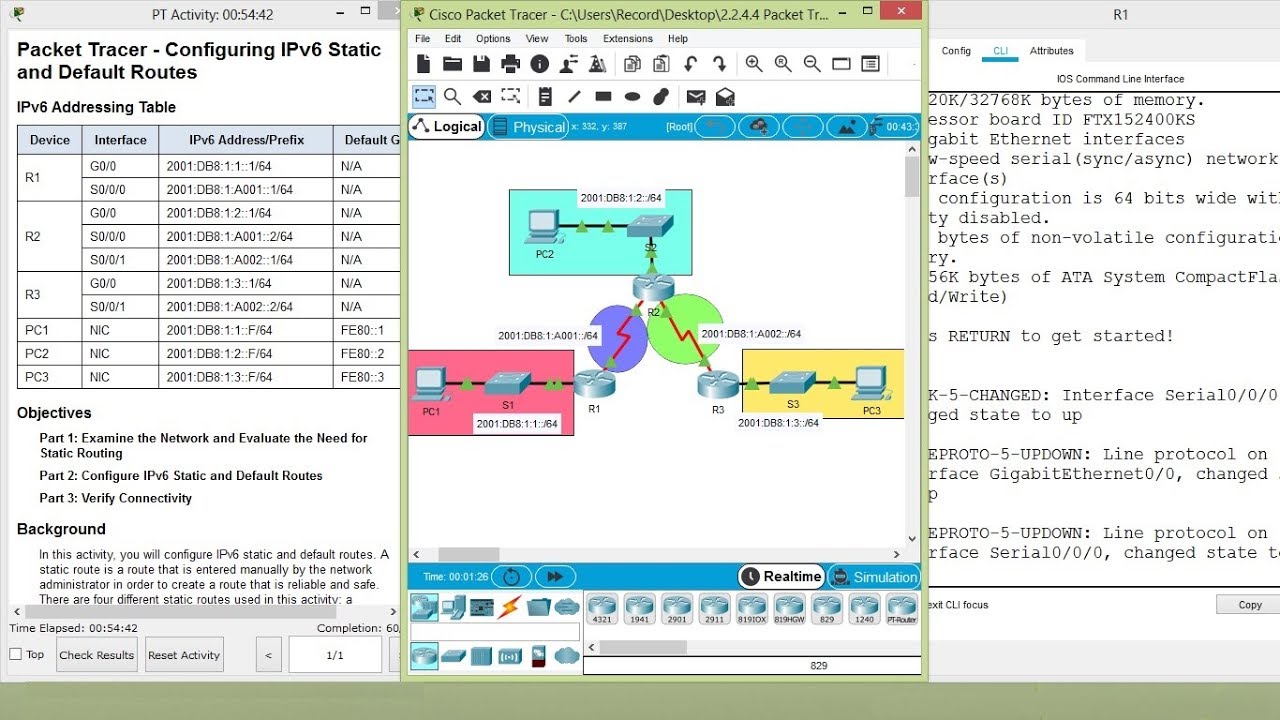The height and width of the screenshot is (720, 1280).
Task: Click the New file icon in Packet Tracer
Action: tap(423, 64)
